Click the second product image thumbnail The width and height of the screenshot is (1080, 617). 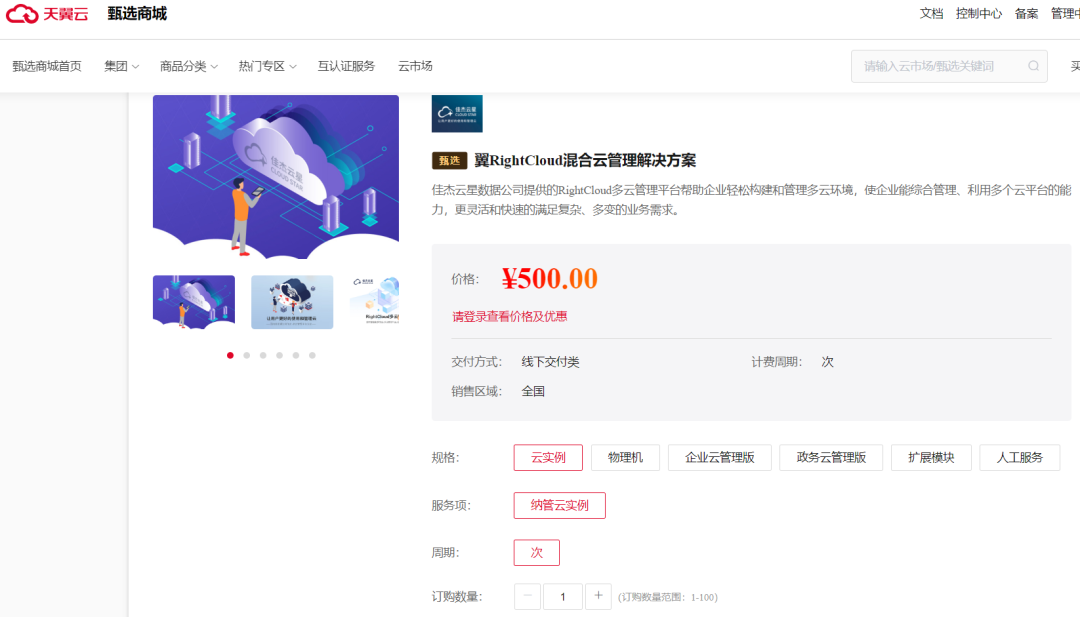[x=292, y=301]
